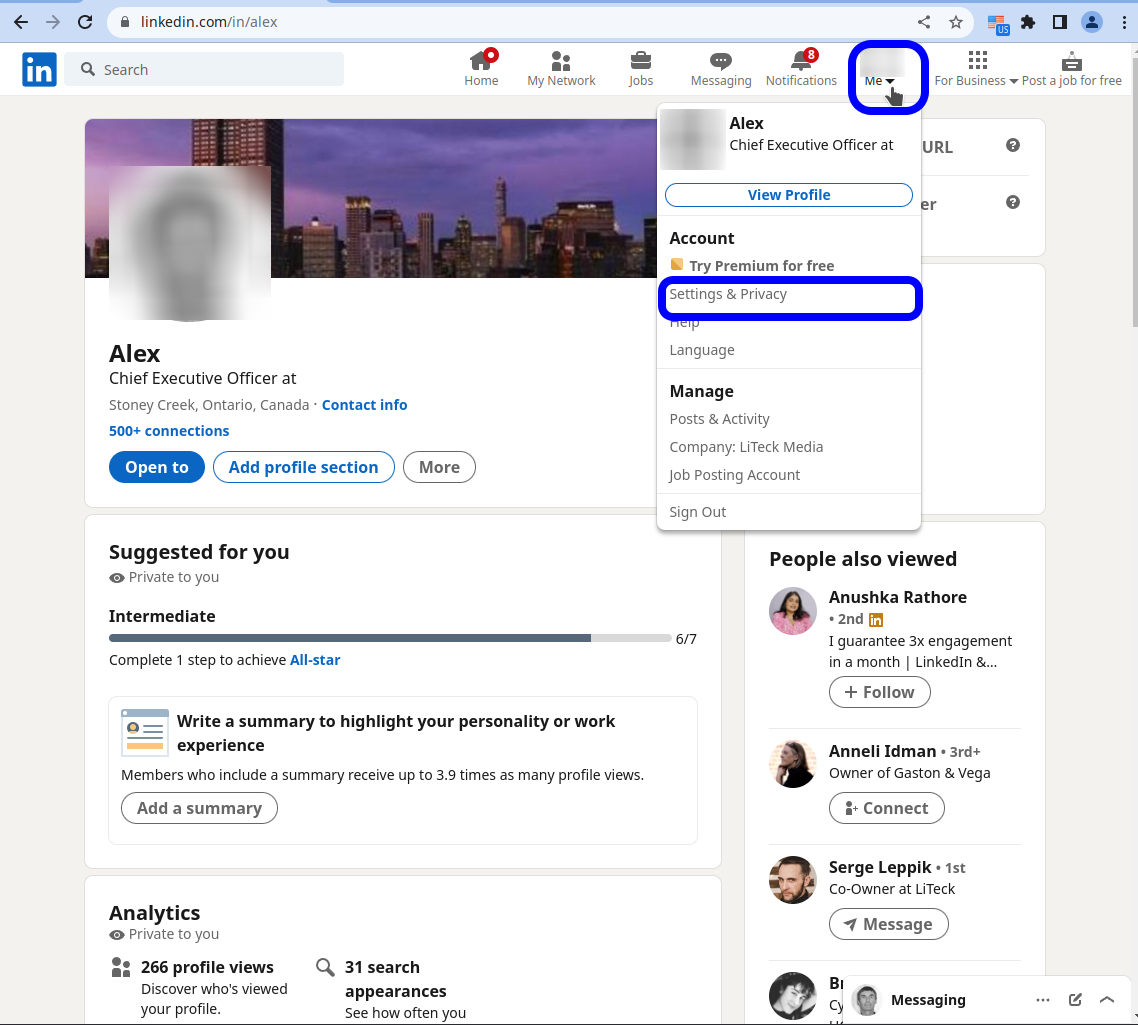Open My Network icon

pyautogui.click(x=561, y=62)
